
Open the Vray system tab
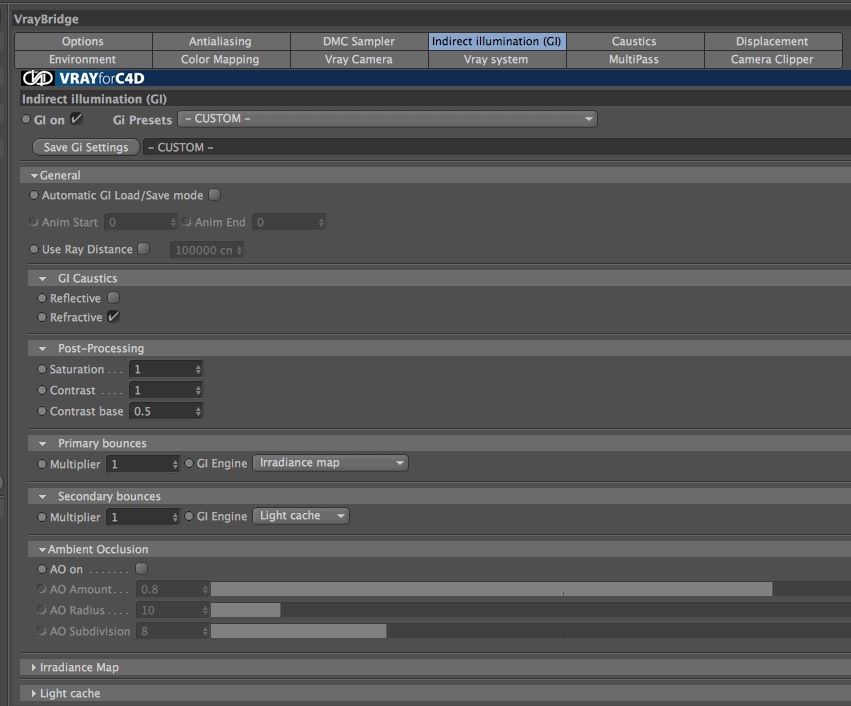[x=497, y=59]
